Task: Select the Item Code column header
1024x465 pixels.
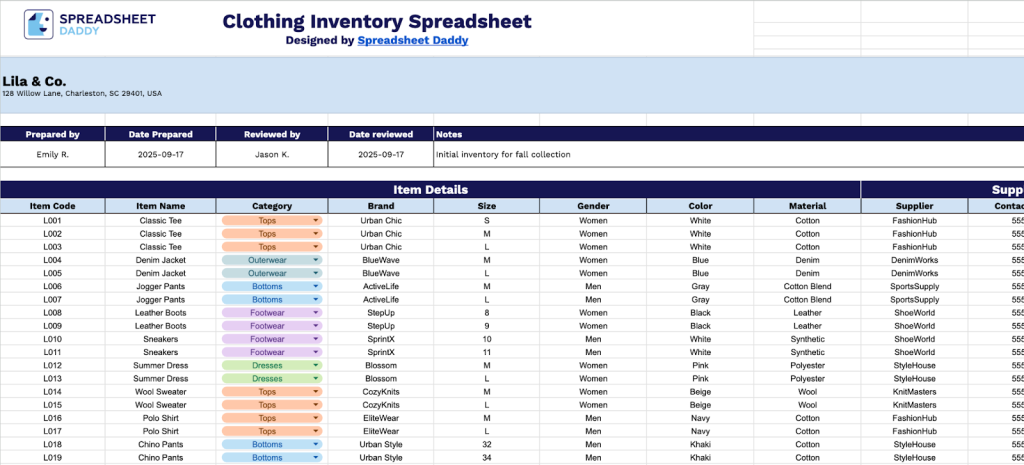Action: click(x=53, y=206)
